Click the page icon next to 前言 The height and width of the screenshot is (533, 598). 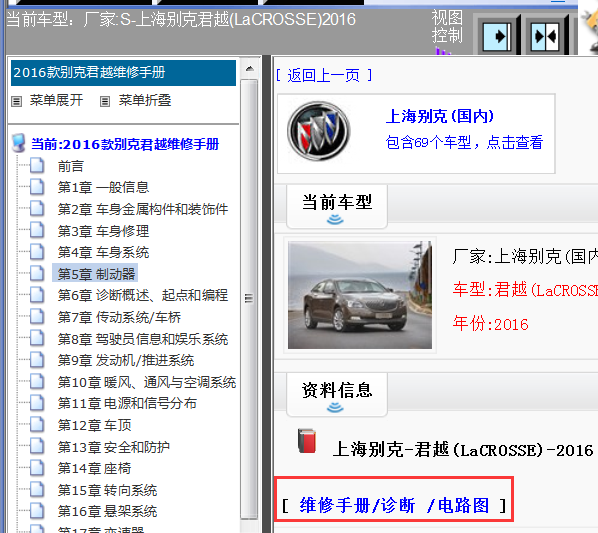[37, 166]
